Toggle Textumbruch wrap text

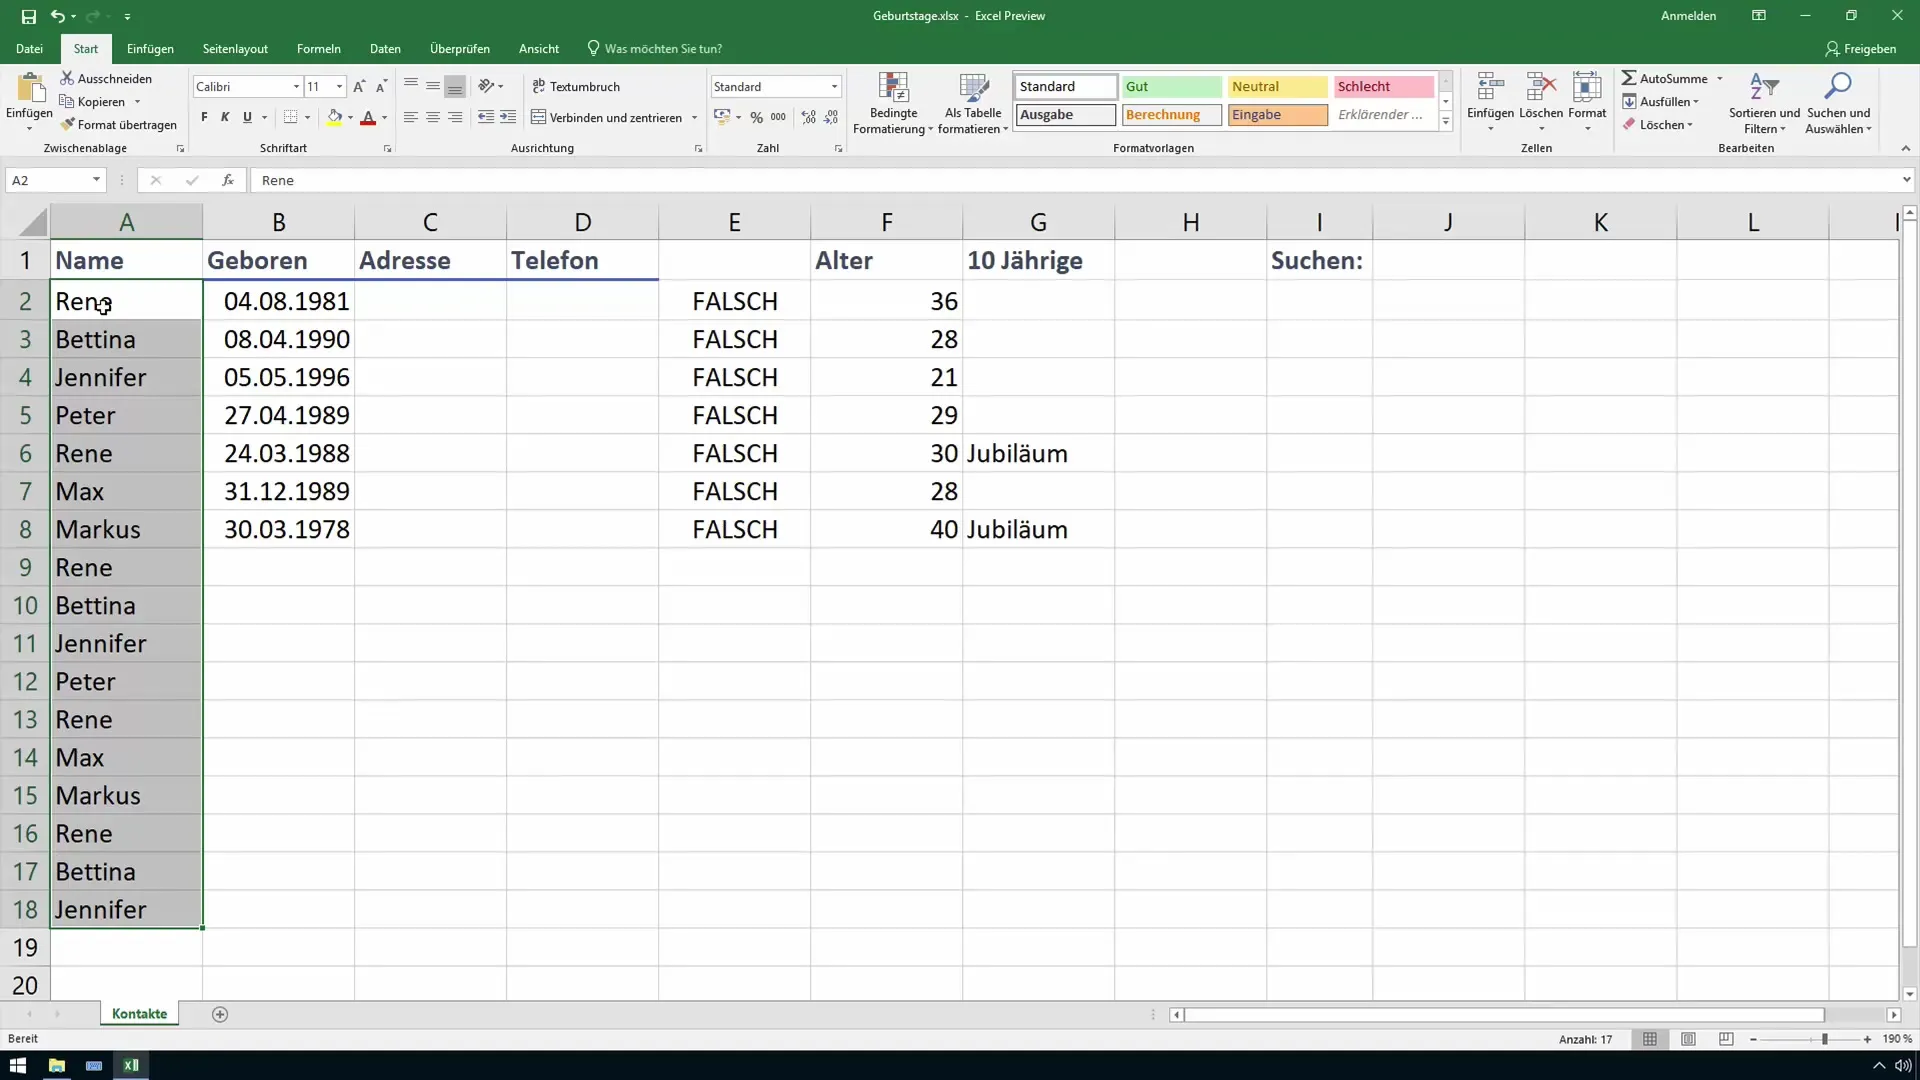coord(576,87)
